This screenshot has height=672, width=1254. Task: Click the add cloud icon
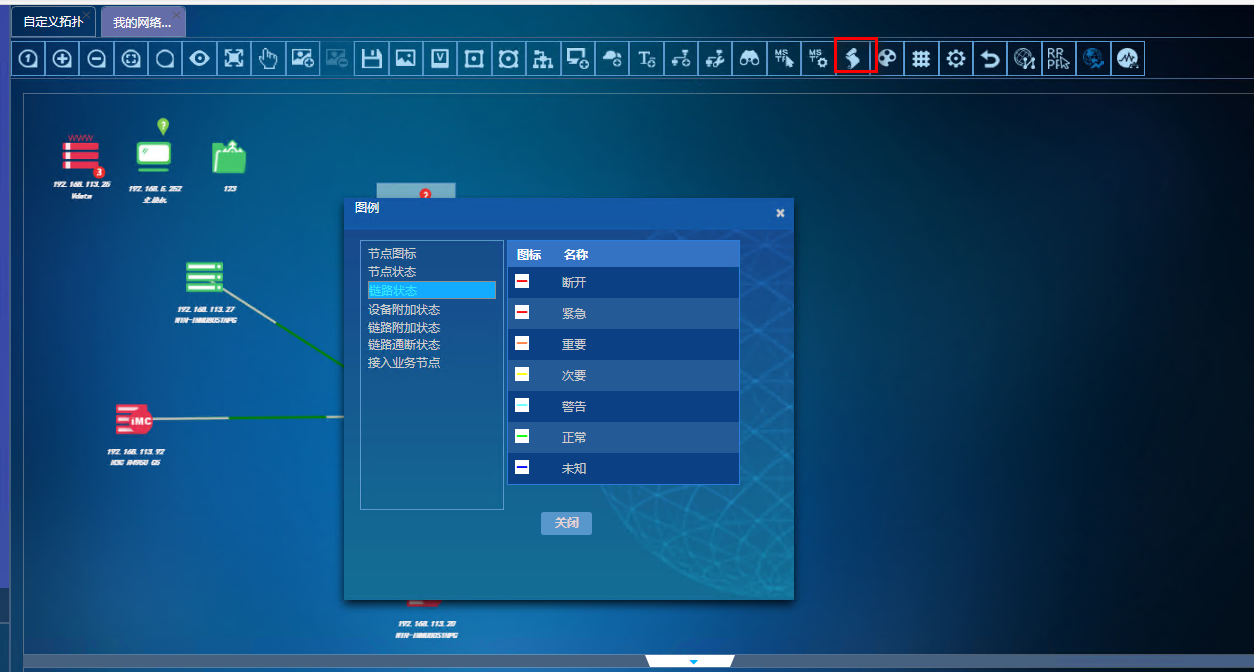pyautogui.click(x=612, y=59)
